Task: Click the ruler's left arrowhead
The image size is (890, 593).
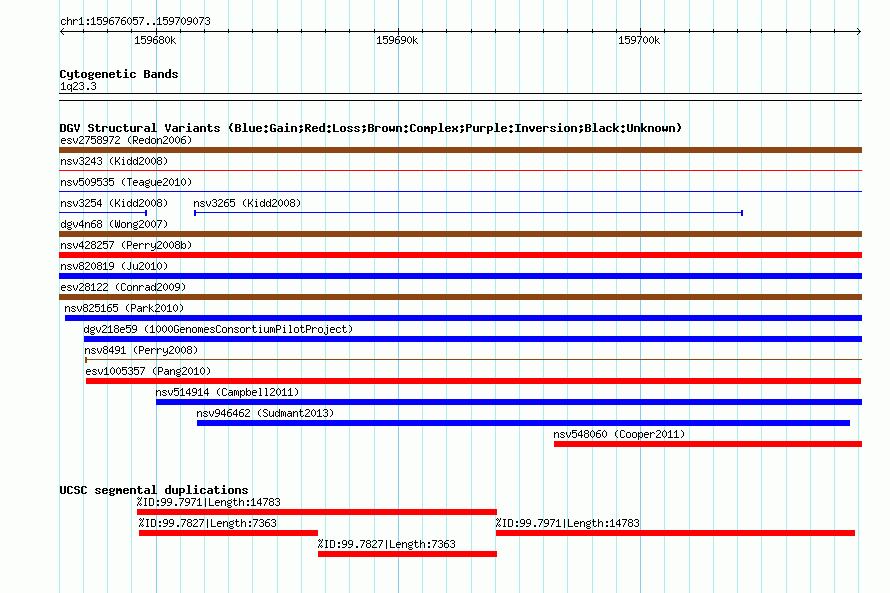Action: (62, 31)
